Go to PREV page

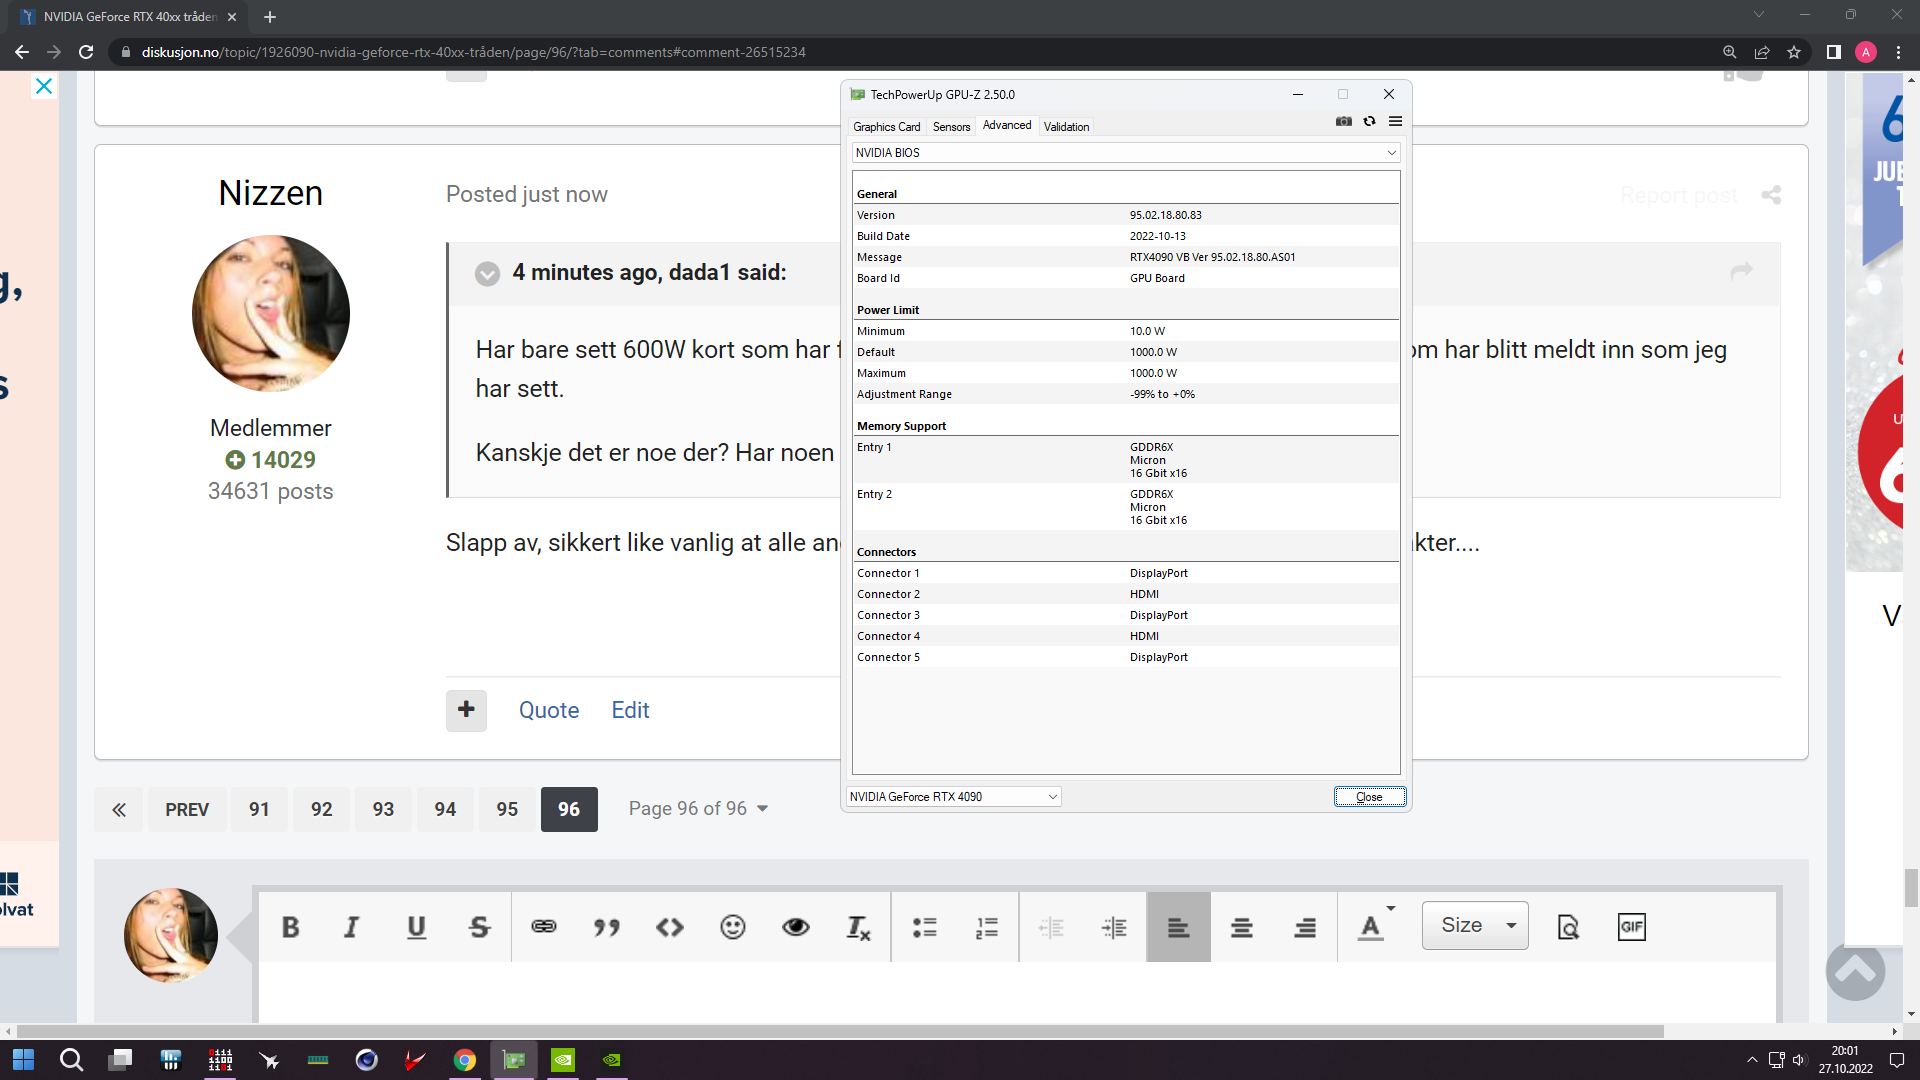pyautogui.click(x=187, y=809)
